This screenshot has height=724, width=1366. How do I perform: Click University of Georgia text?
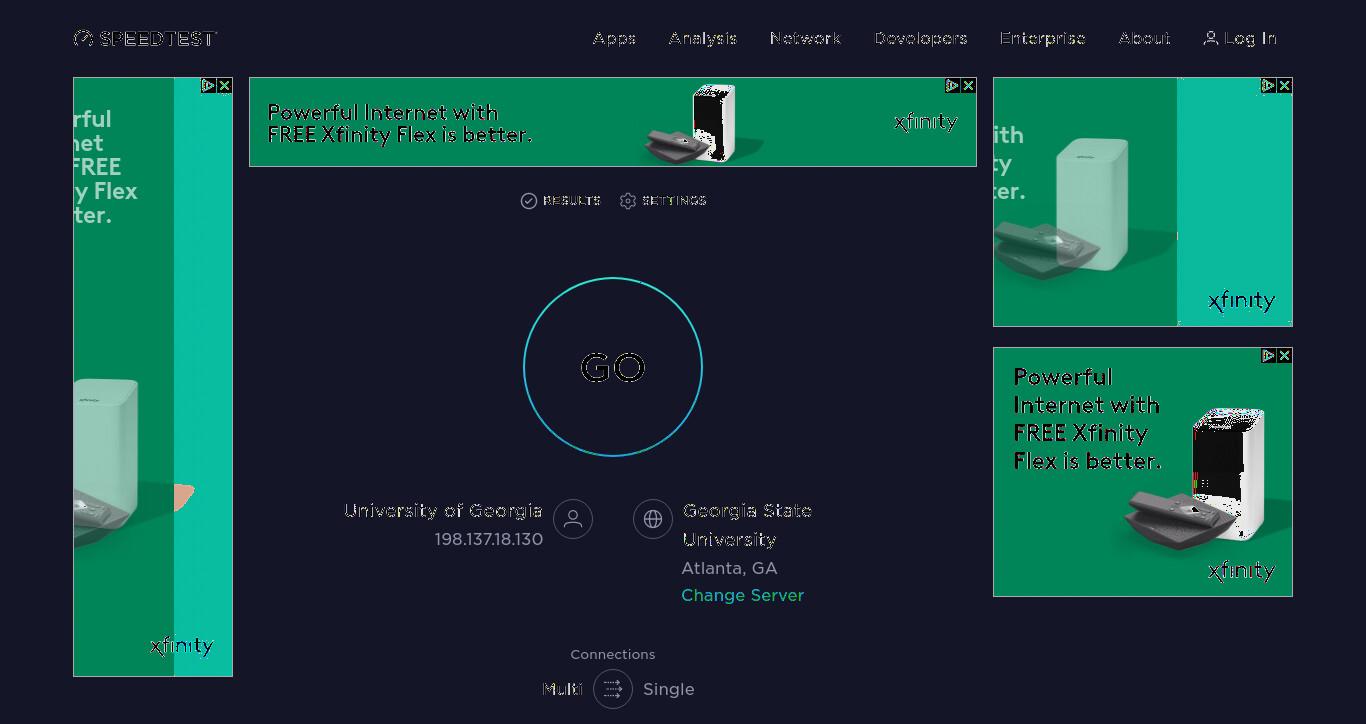pyautogui.click(x=443, y=511)
